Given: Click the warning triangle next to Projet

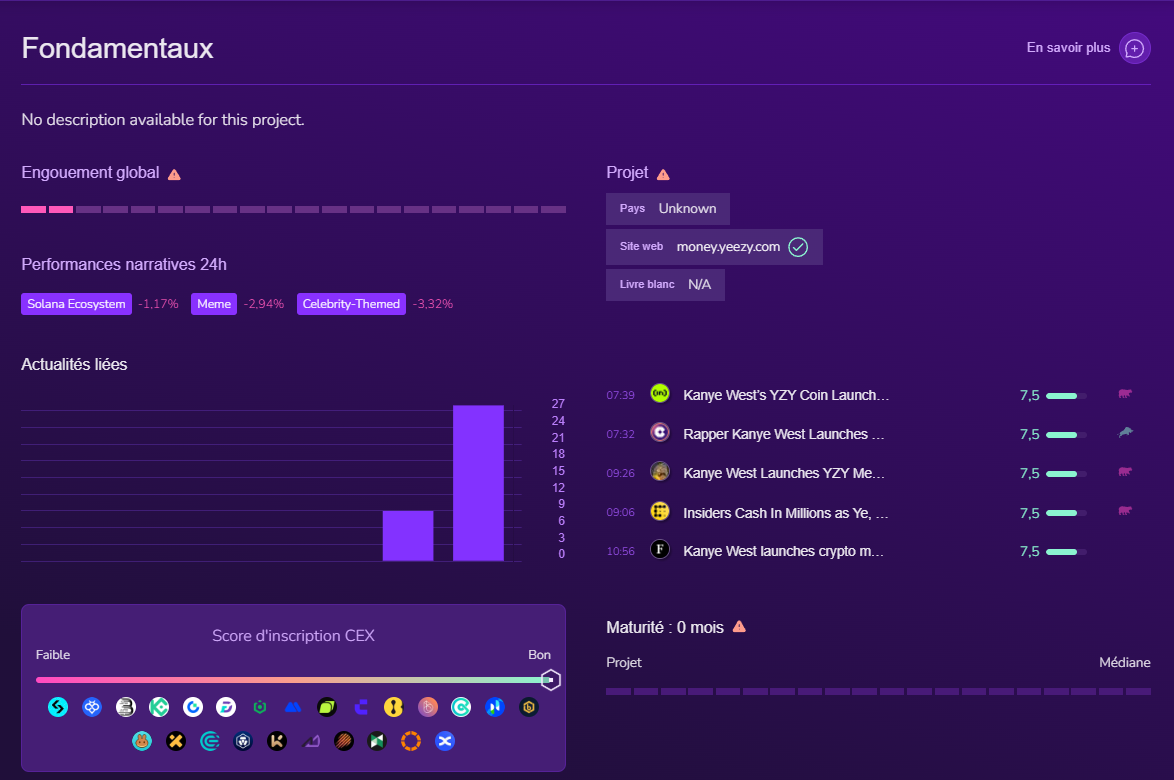Looking at the screenshot, I should click(x=663, y=174).
